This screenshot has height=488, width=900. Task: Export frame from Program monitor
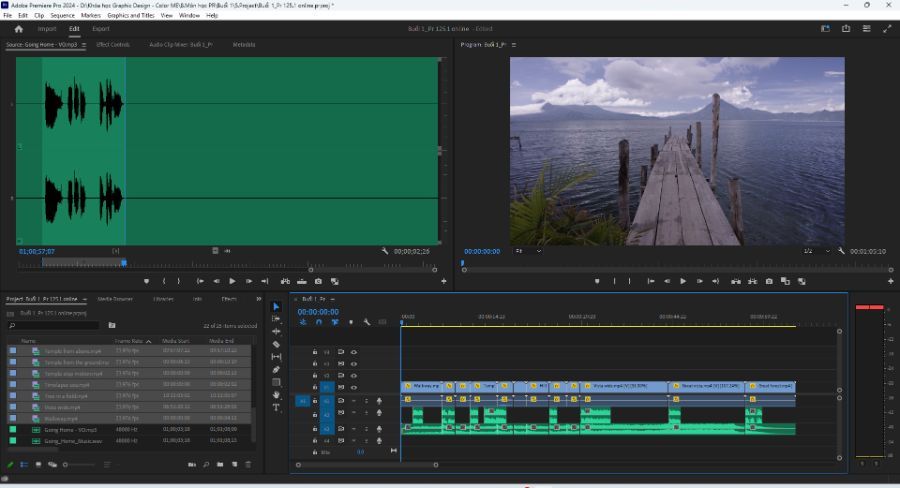[769, 281]
